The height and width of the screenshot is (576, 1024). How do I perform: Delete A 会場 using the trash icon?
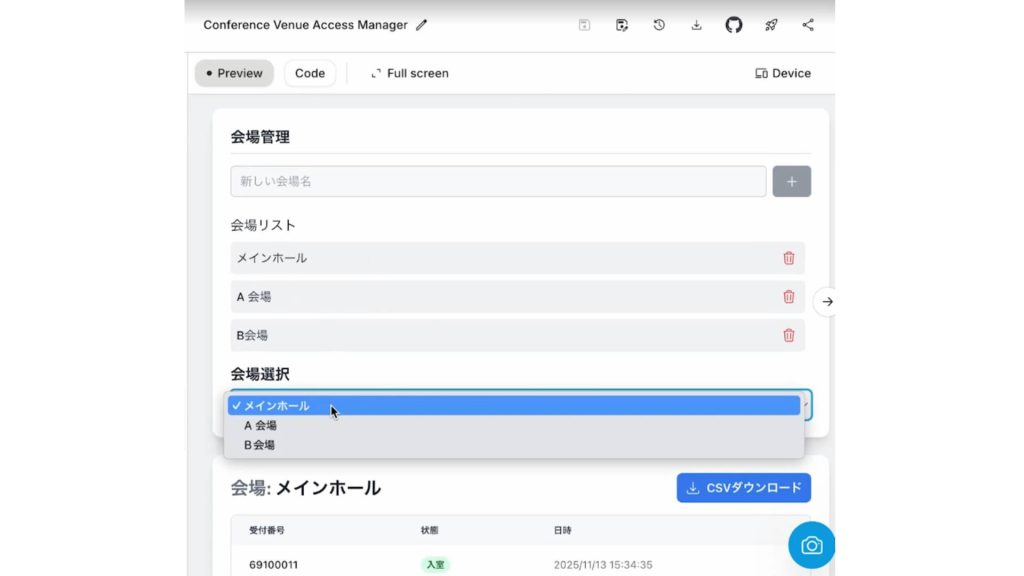tap(788, 297)
